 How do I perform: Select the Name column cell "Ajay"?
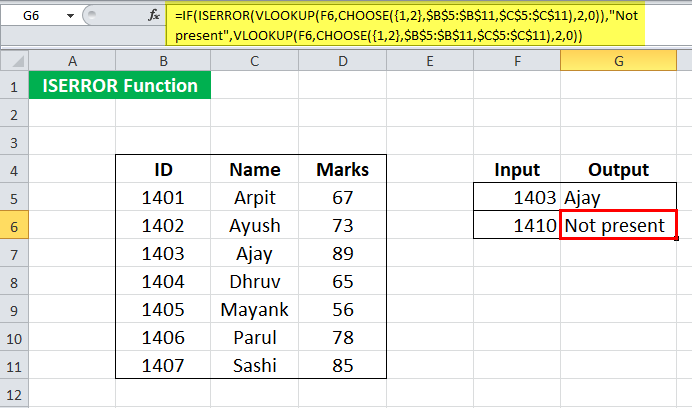pyautogui.click(x=255, y=253)
